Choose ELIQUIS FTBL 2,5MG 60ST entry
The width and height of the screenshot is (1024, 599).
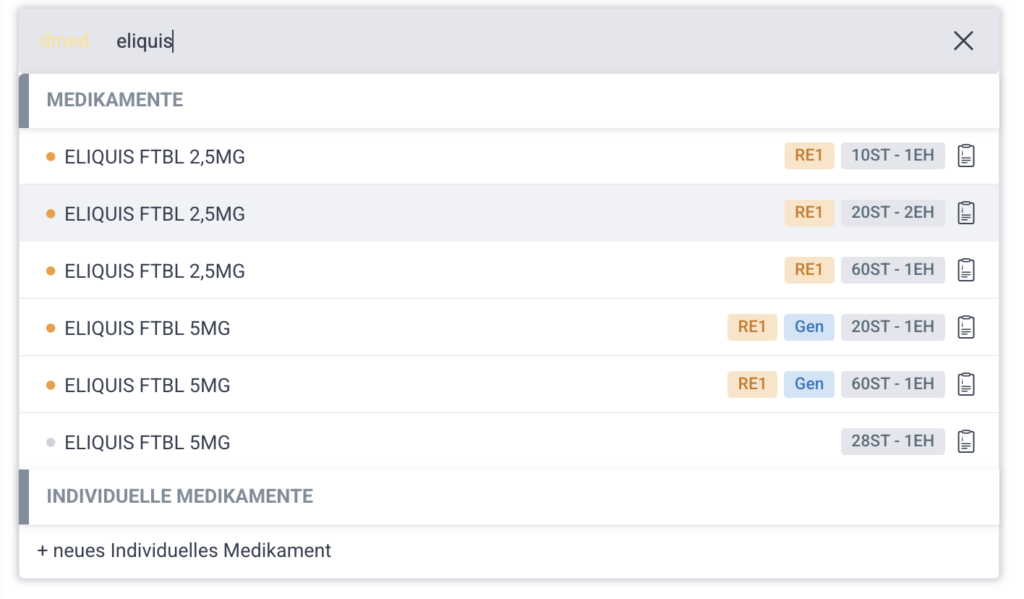(155, 271)
